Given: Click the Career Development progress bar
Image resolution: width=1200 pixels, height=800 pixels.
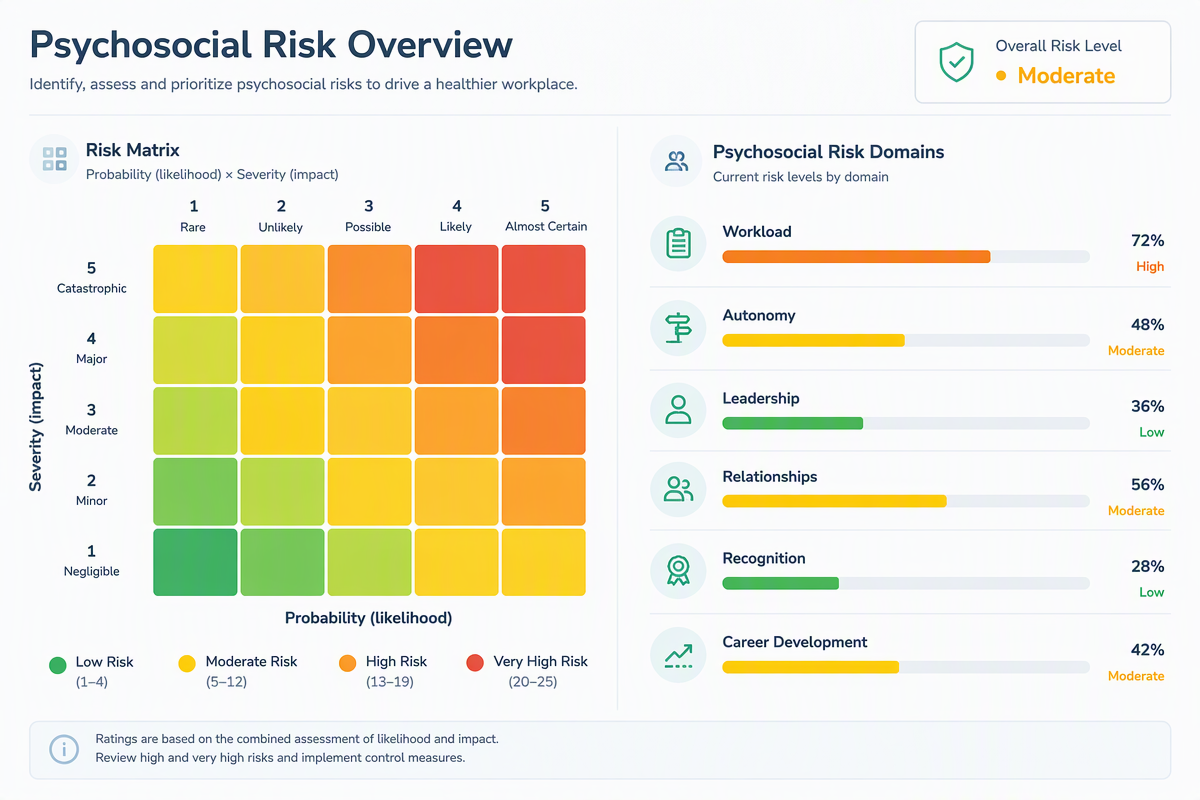Looking at the screenshot, I should pos(906,667).
